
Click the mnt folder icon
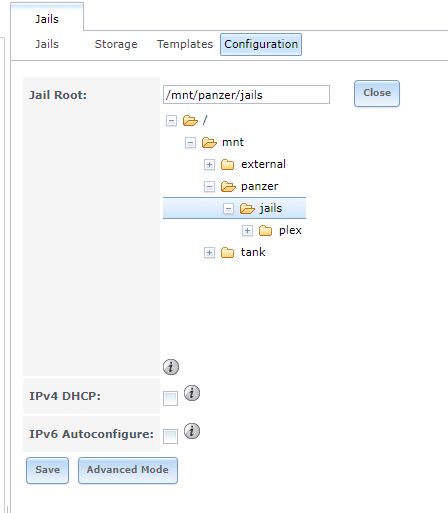pyautogui.click(x=209, y=143)
